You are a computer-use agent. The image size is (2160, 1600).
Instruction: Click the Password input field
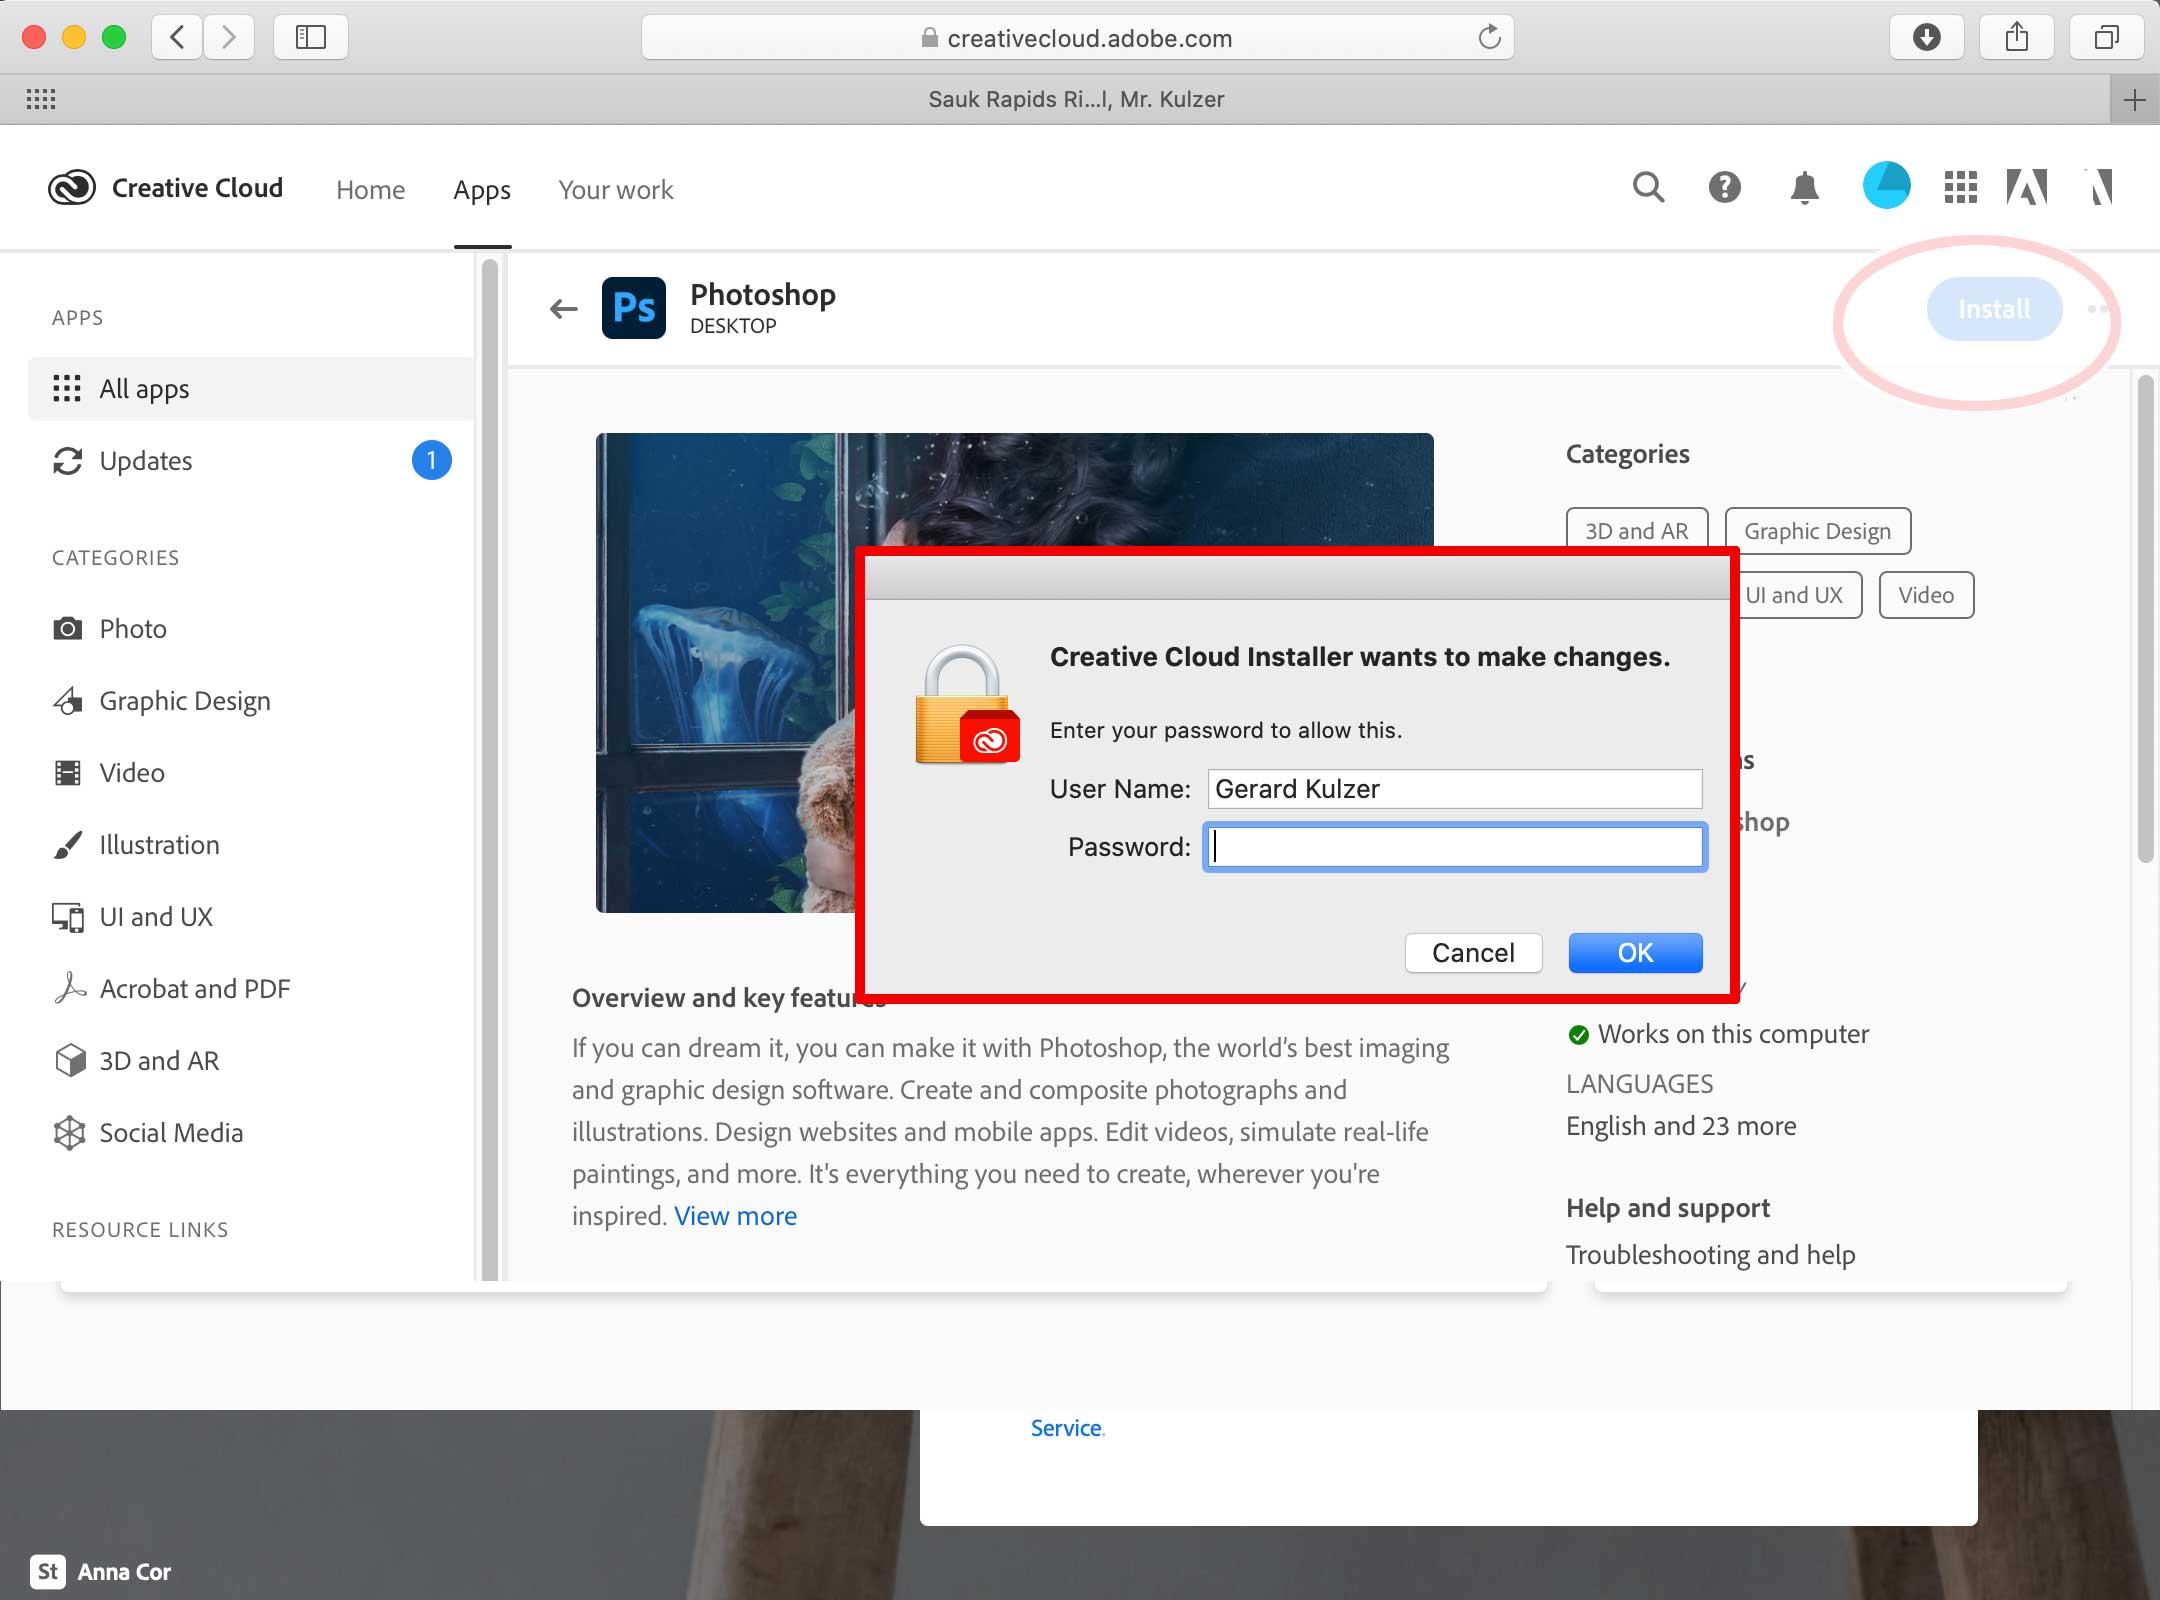1455,847
